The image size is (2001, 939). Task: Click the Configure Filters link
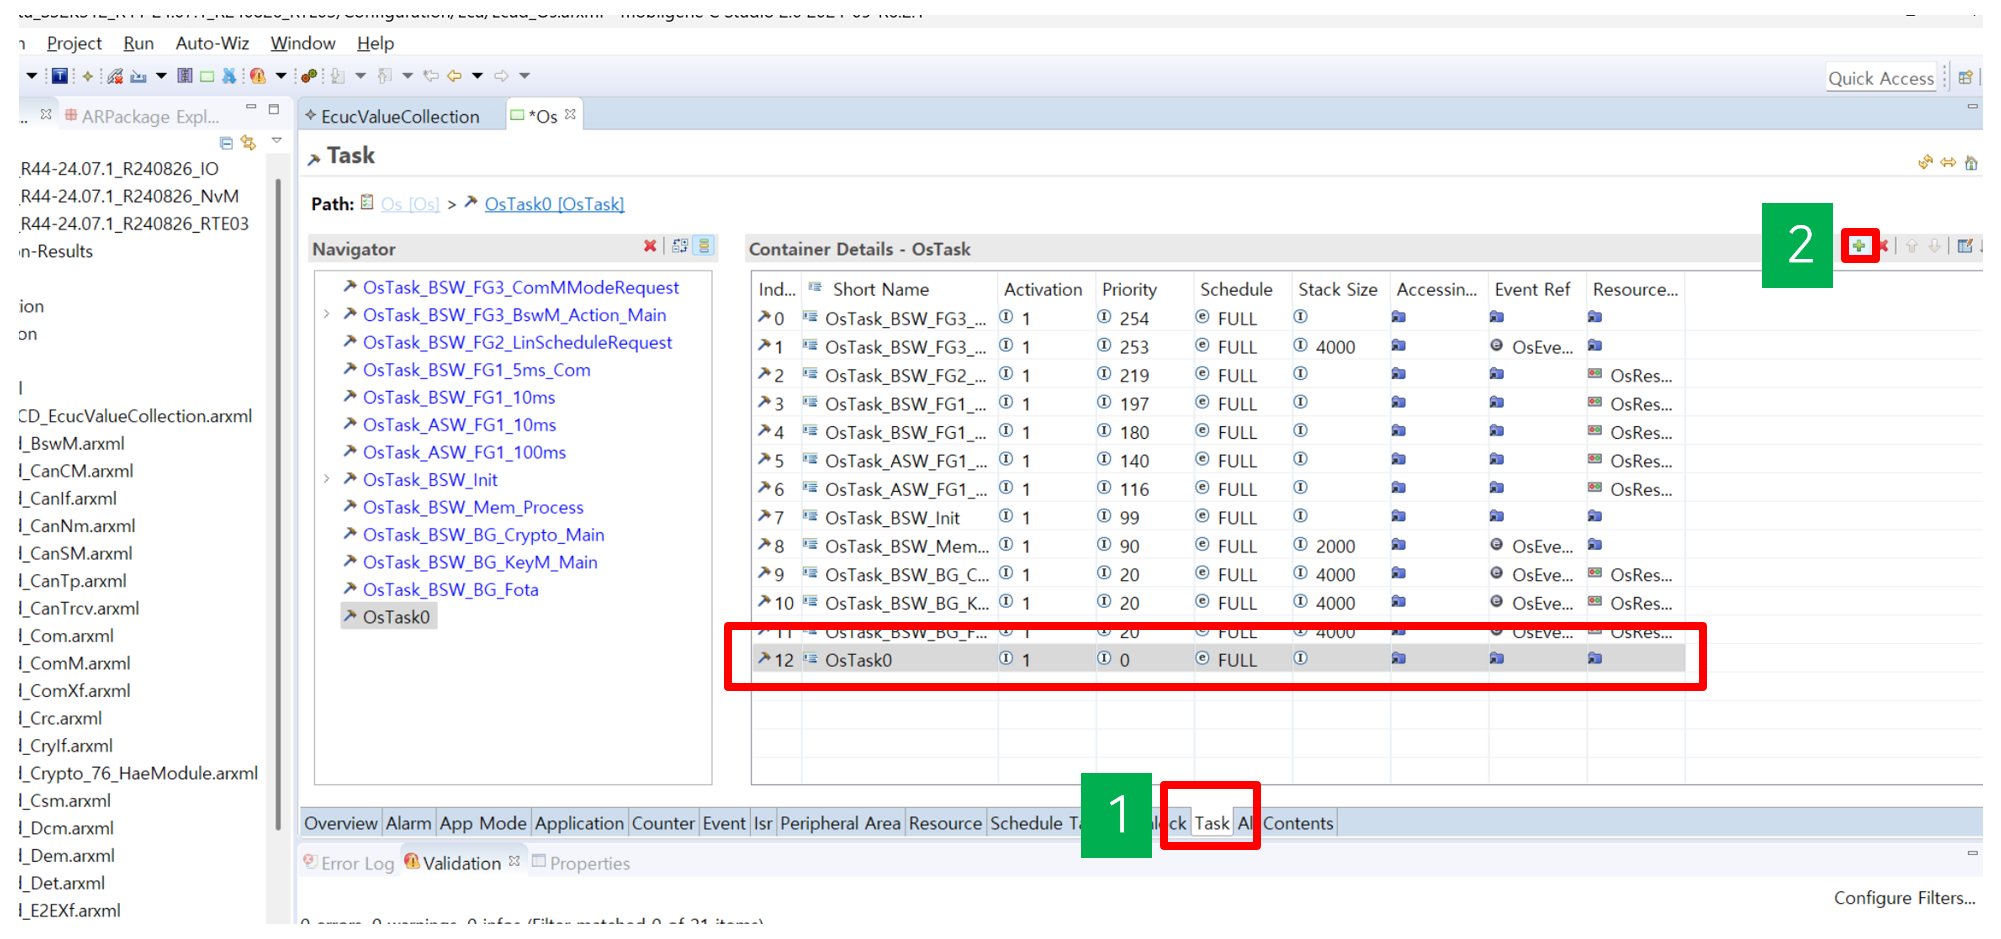[1904, 898]
